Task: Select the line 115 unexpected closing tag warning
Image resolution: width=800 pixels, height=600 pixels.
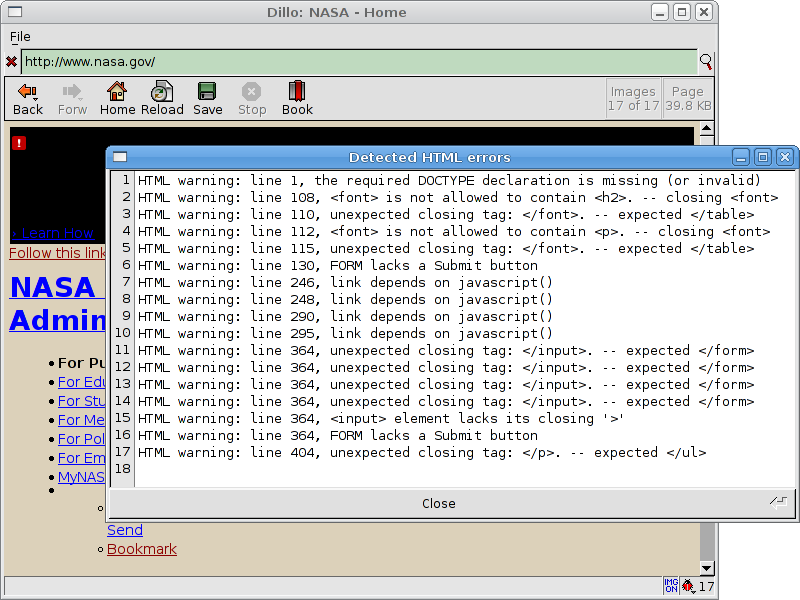Action: [x=446, y=248]
